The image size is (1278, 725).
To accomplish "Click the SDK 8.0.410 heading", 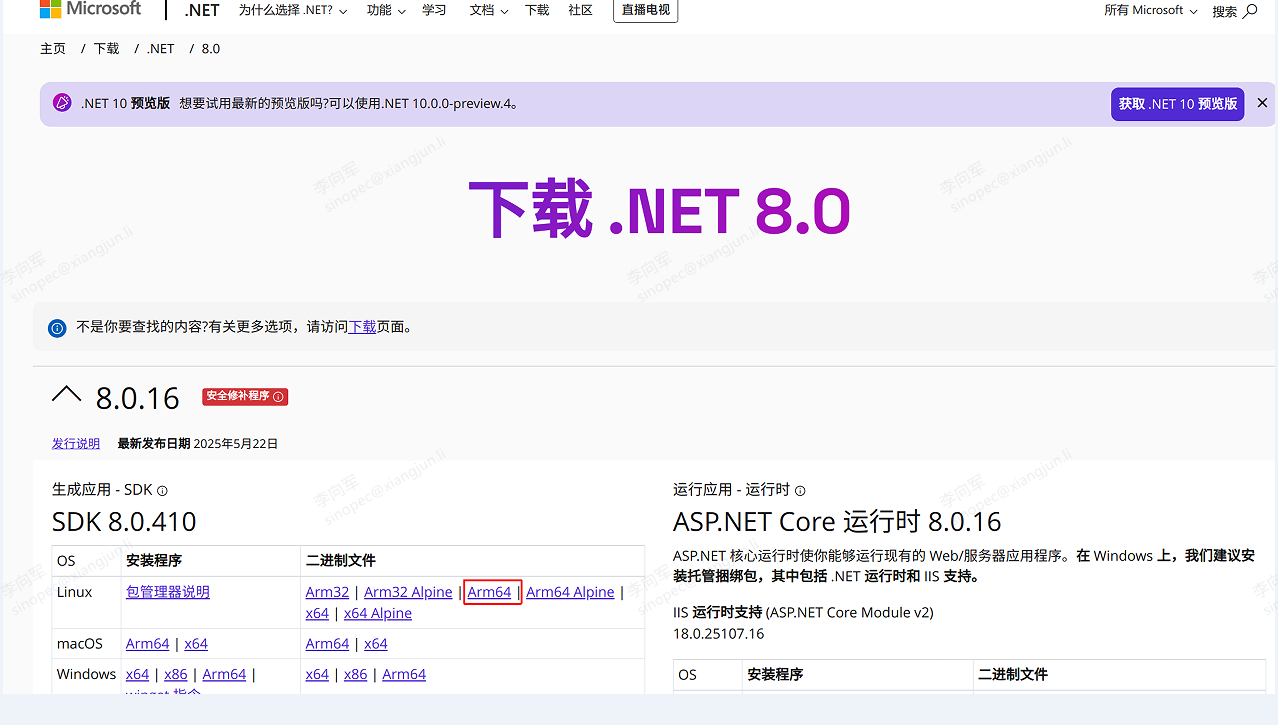I will (124, 521).
